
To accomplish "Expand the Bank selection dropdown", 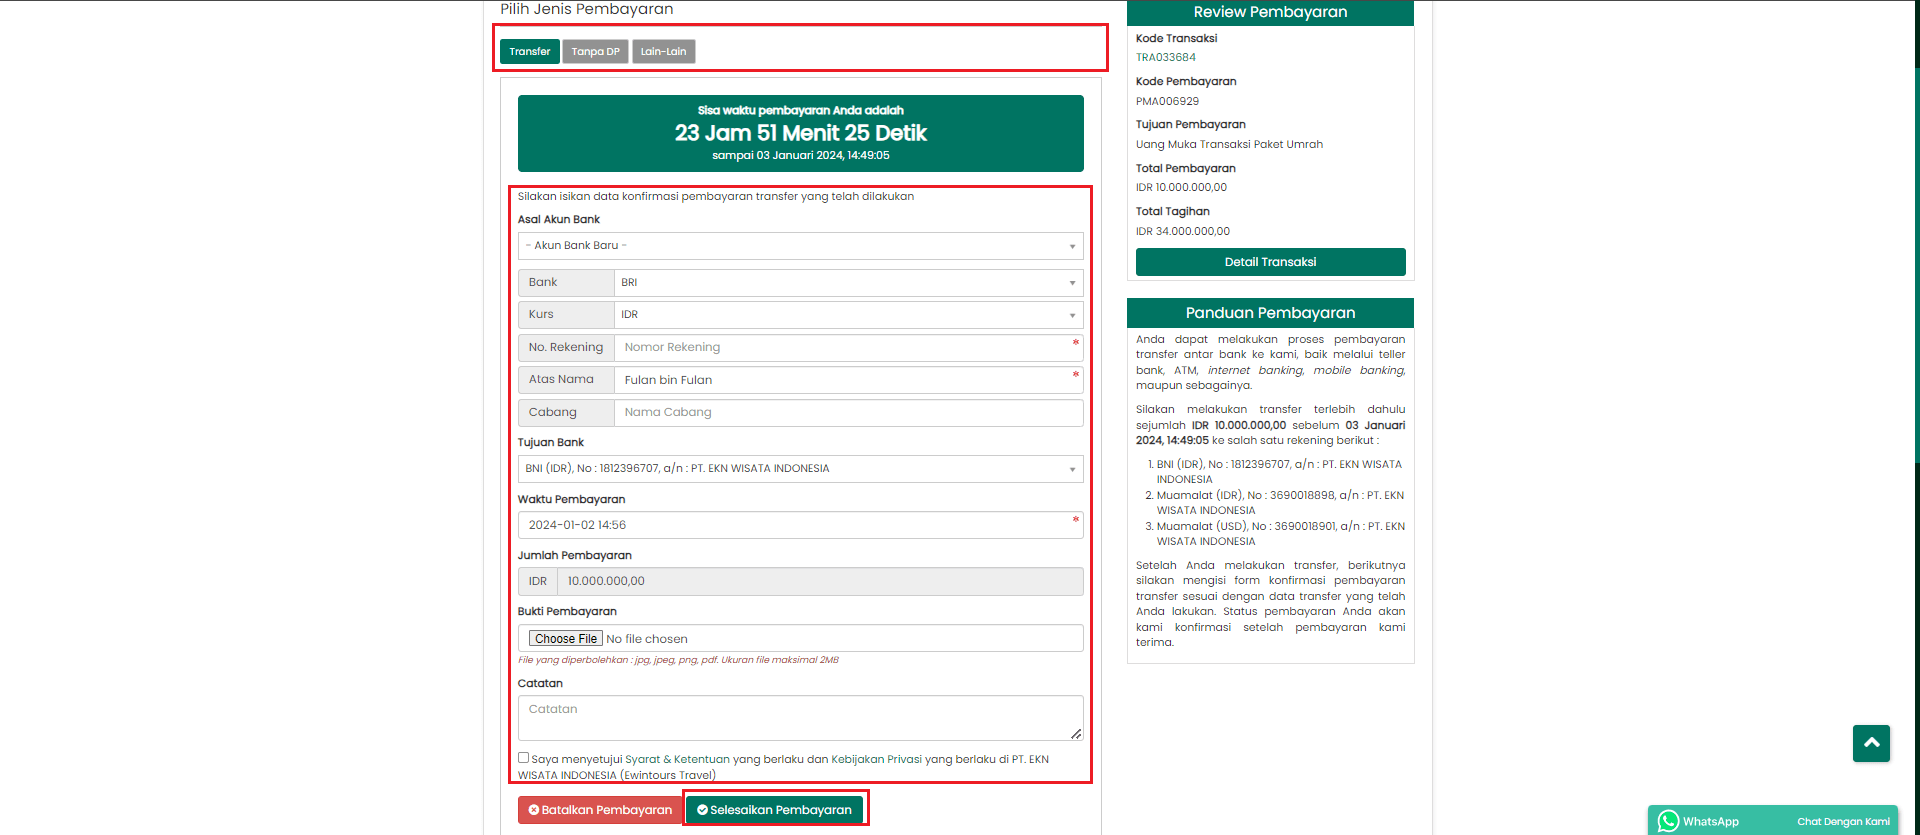I will [847, 283].
